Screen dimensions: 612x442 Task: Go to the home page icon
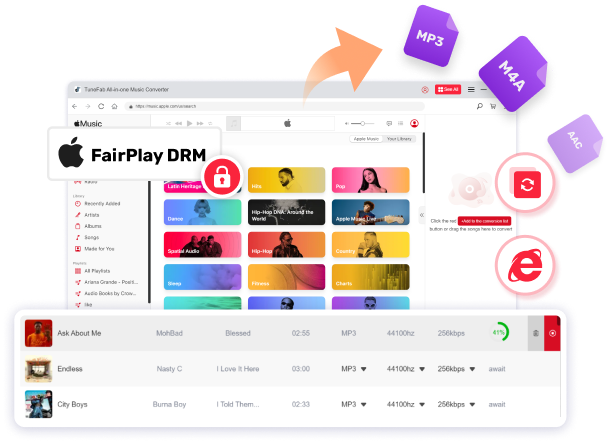click(x=114, y=106)
